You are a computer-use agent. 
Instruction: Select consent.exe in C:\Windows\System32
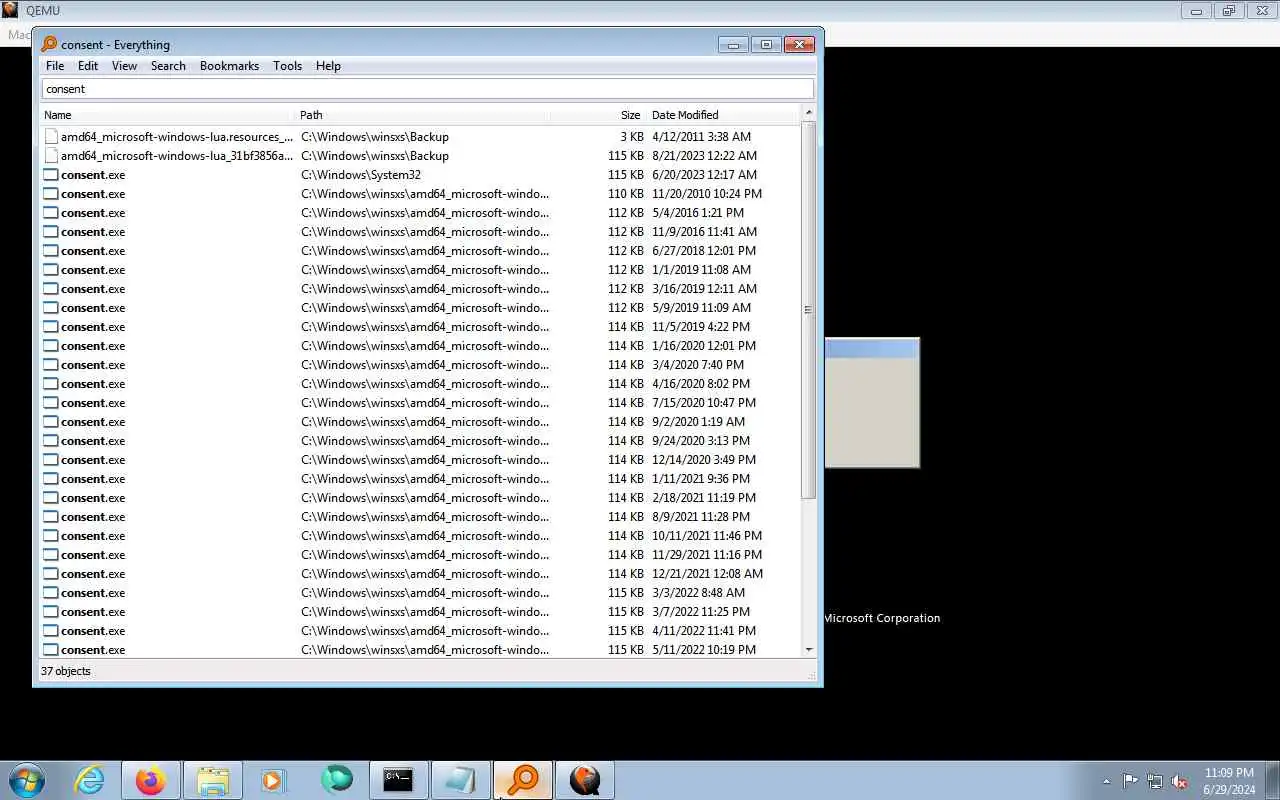coord(420,174)
